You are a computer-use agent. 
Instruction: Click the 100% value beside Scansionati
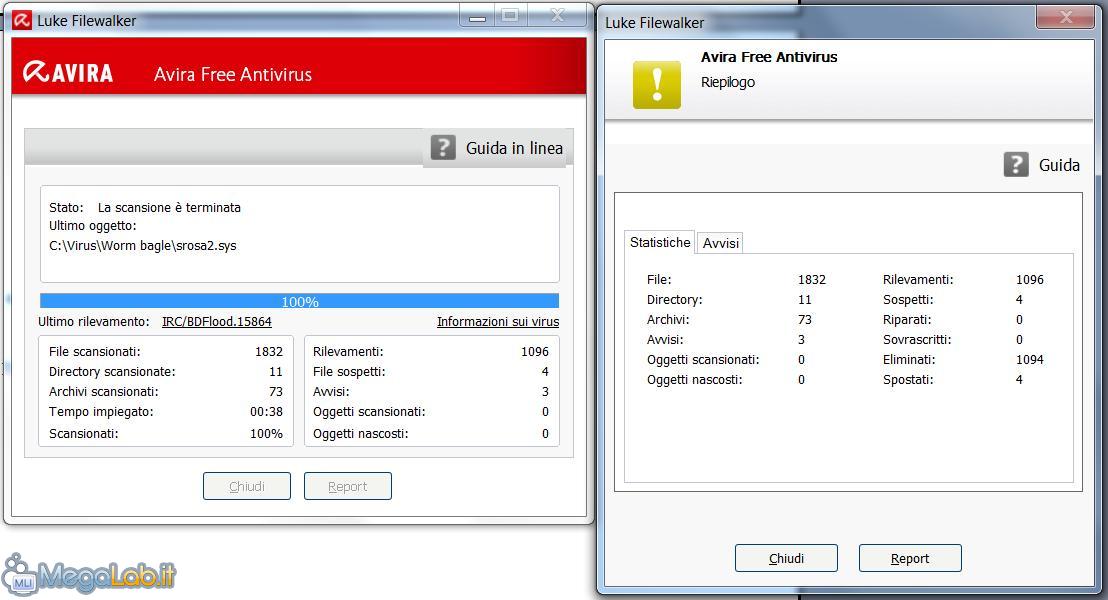click(x=266, y=433)
